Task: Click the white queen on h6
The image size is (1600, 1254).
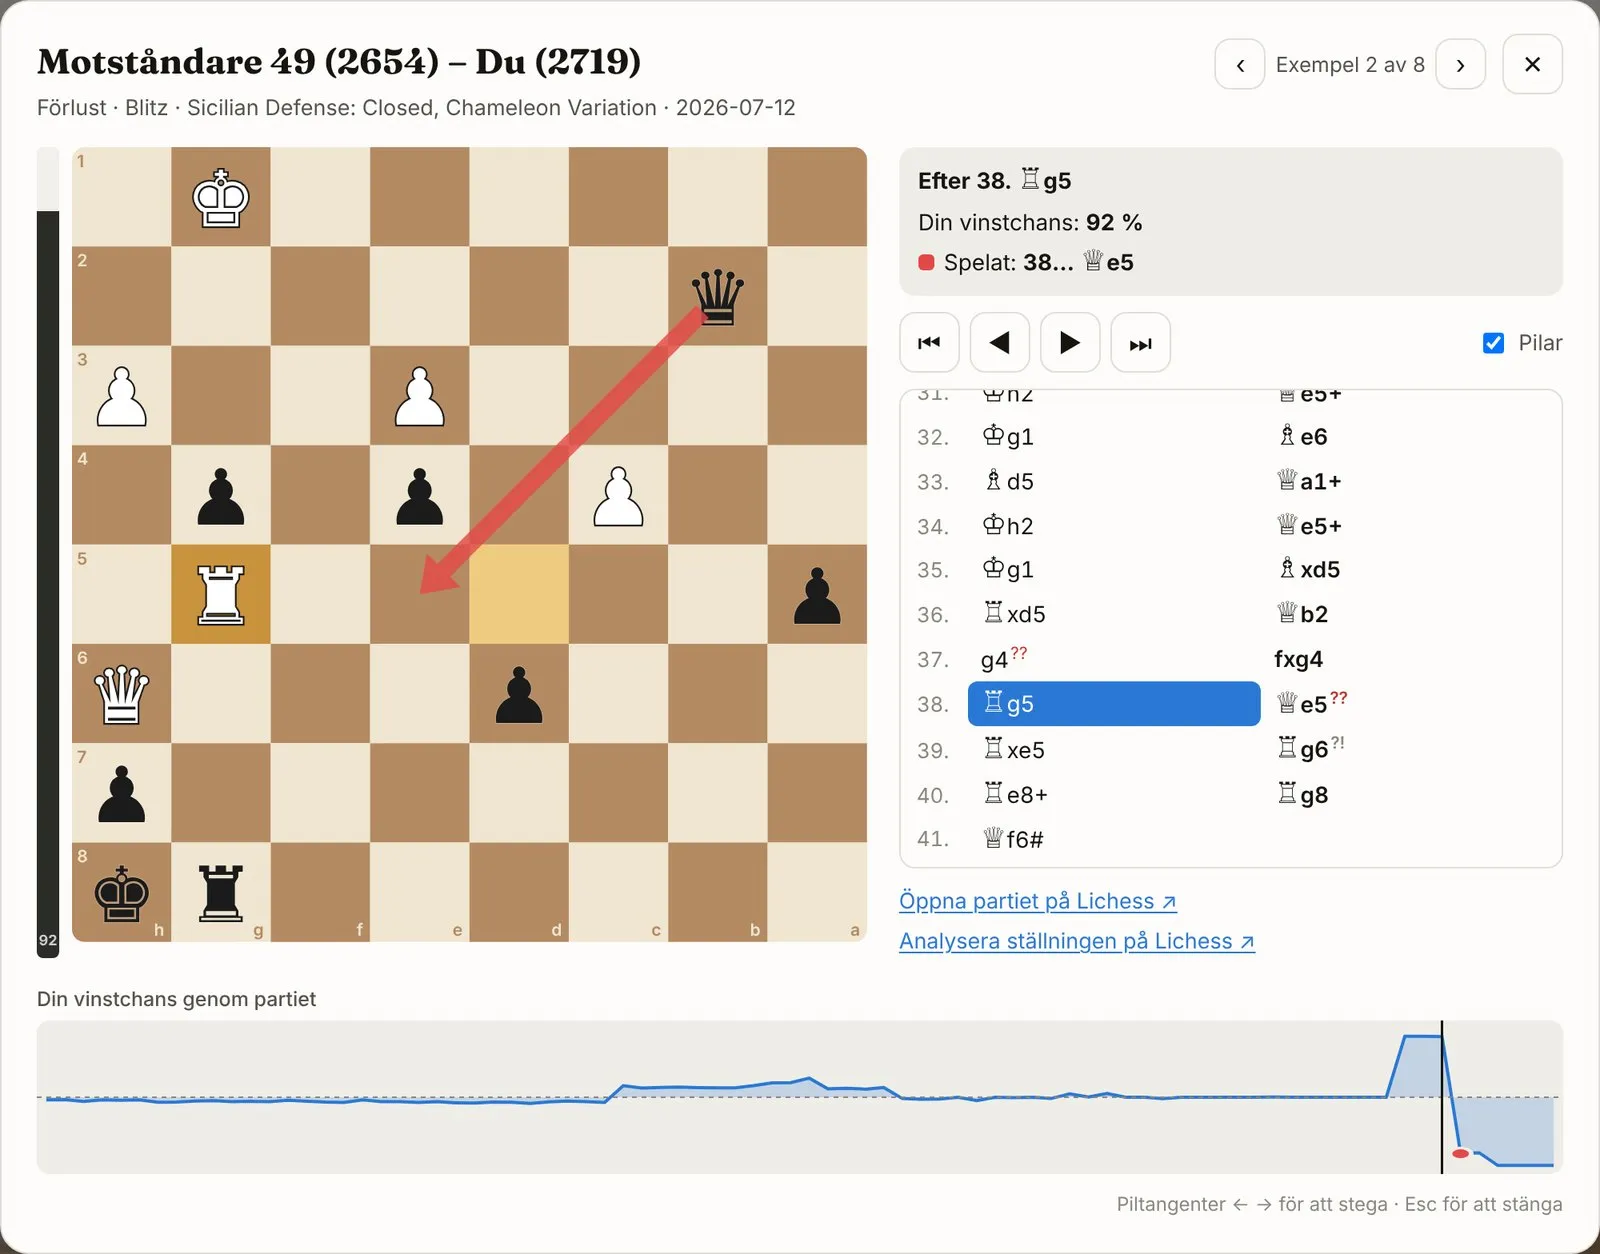Action: pos(122,693)
